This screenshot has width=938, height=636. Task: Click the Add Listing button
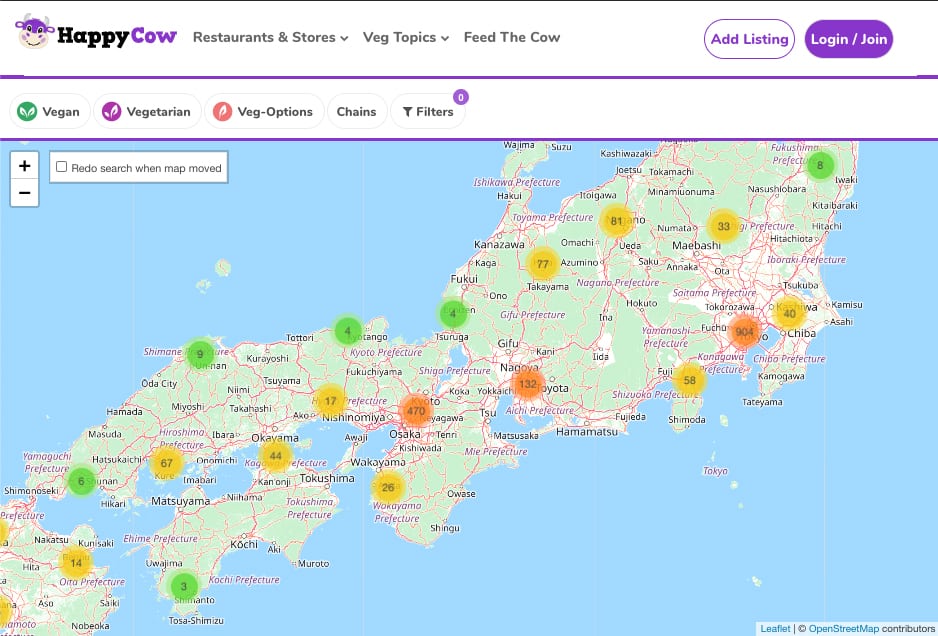749,39
